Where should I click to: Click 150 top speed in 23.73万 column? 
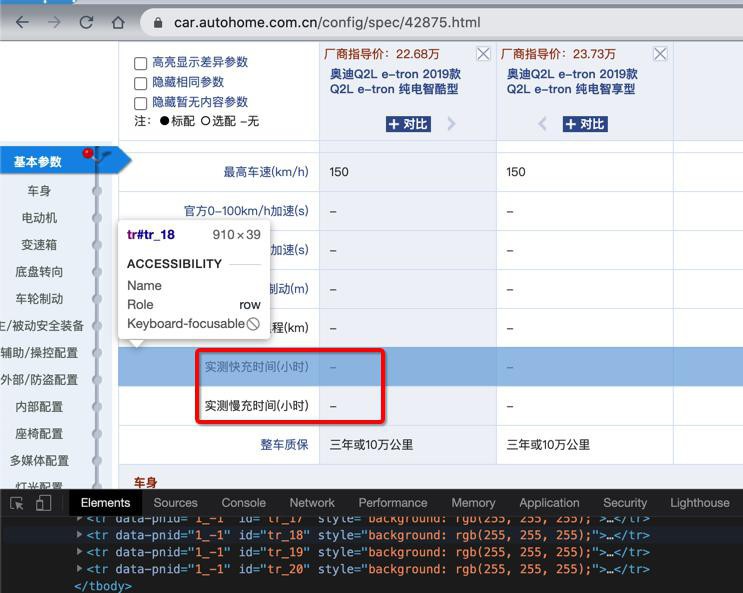tap(516, 172)
